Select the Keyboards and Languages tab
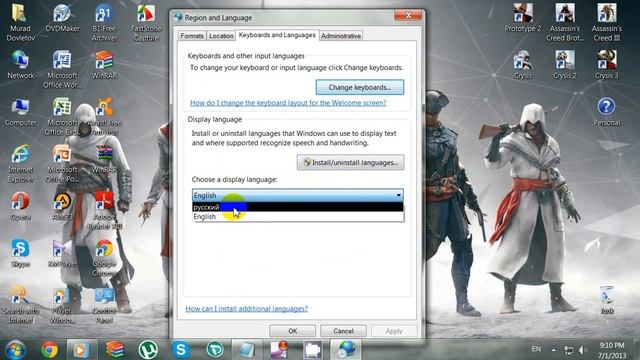 click(x=277, y=35)
